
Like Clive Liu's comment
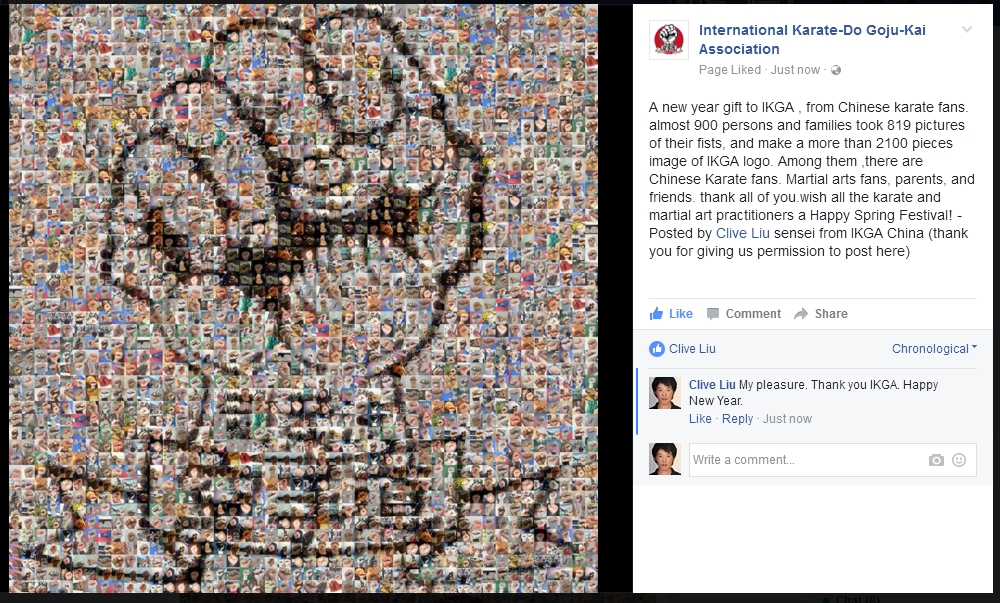[700, 419]
